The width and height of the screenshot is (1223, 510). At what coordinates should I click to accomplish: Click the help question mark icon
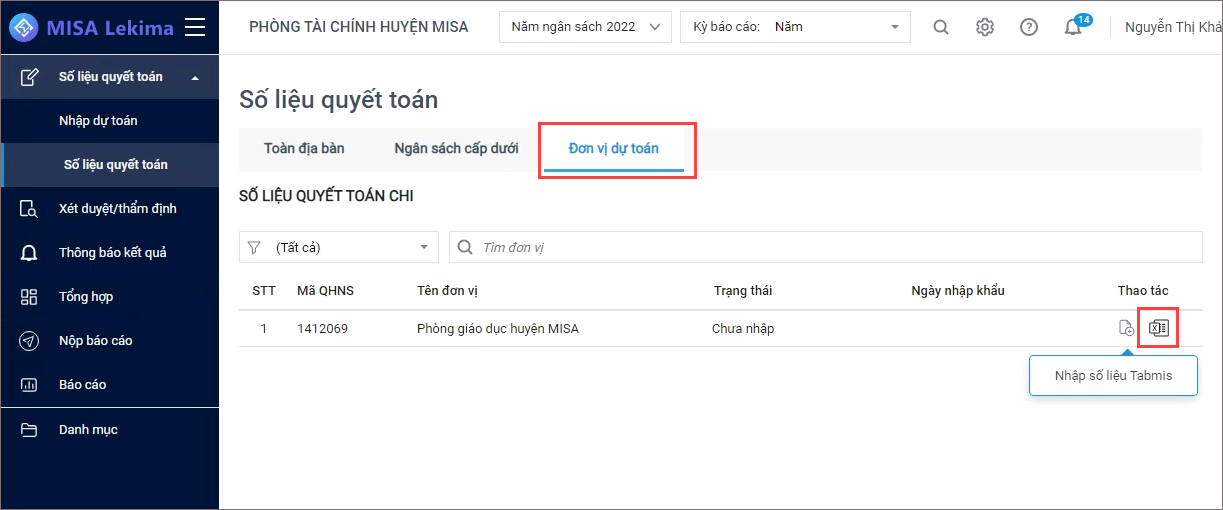coord(1029,27)
